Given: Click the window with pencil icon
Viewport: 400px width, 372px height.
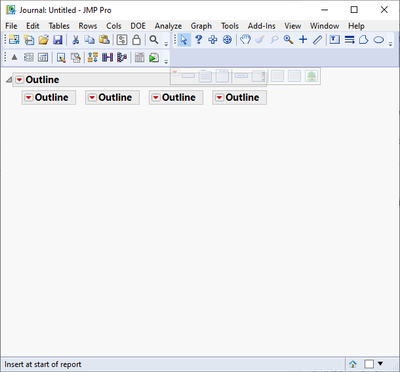Looking at the screenshot, I should coord(61,57).
